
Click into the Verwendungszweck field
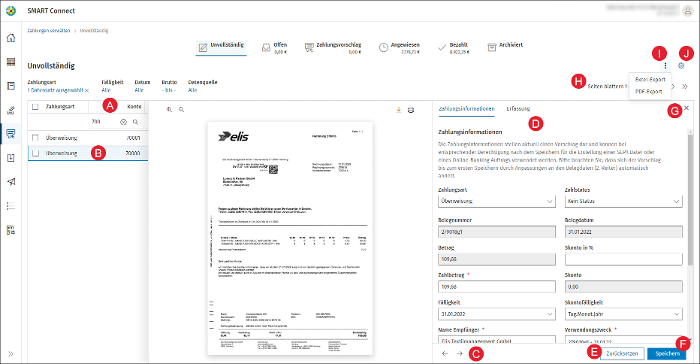click(x=624, y=340)
